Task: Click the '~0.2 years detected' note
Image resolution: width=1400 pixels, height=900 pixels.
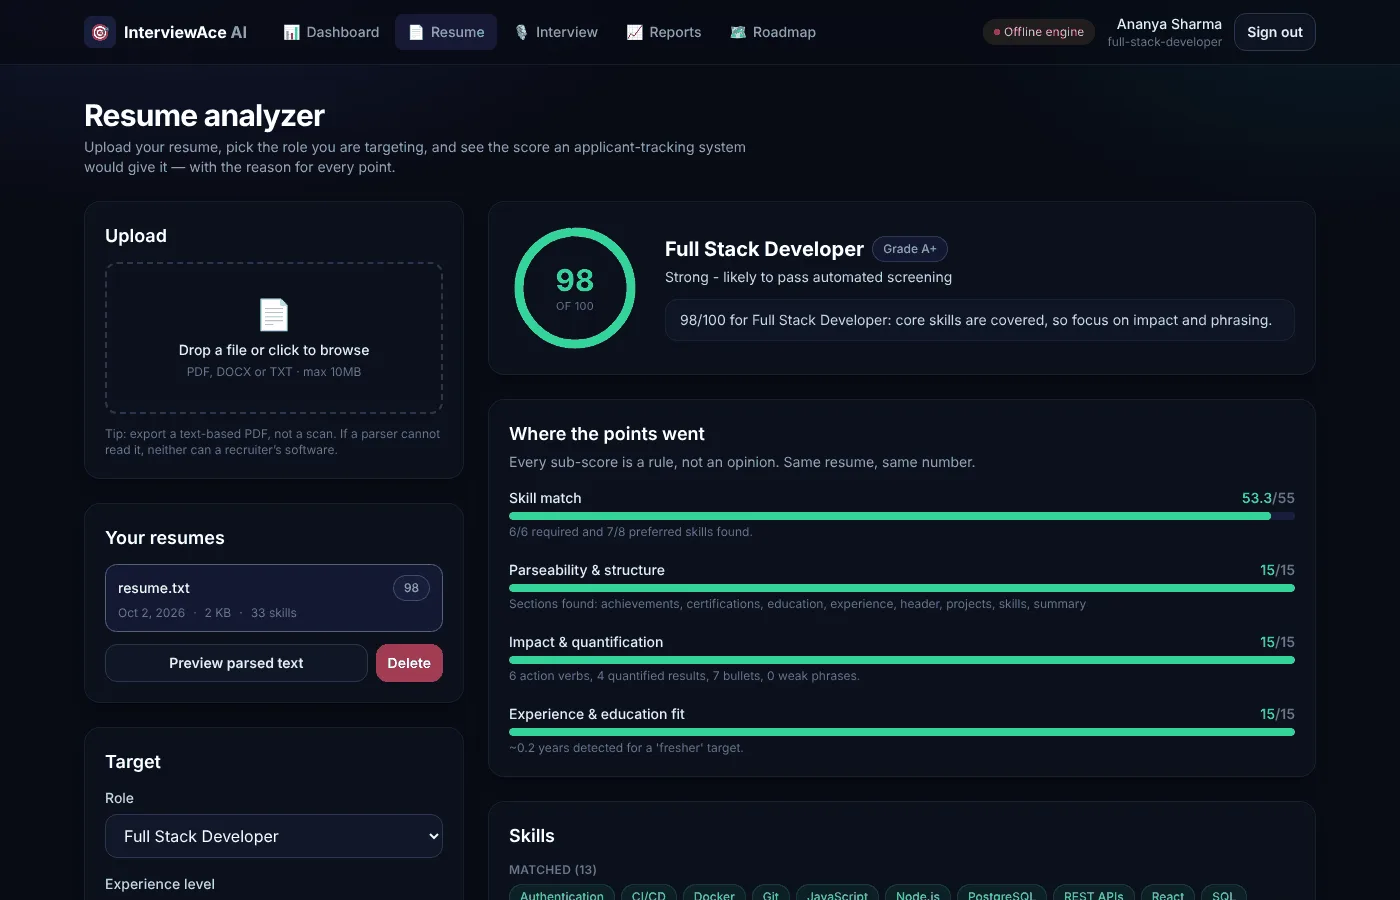Action: [626, 748]
